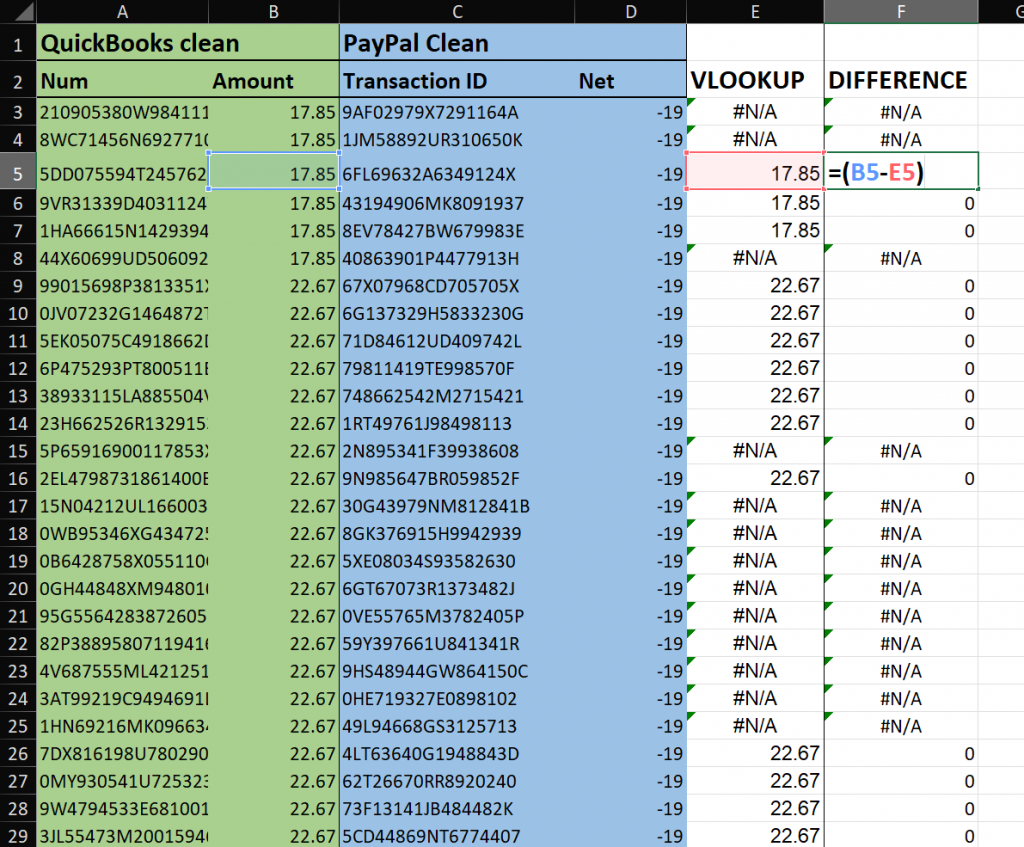Screen dimensions: 1024x847
Task: Select the DIFFERENCE header cell
Action: coord(900,81)
